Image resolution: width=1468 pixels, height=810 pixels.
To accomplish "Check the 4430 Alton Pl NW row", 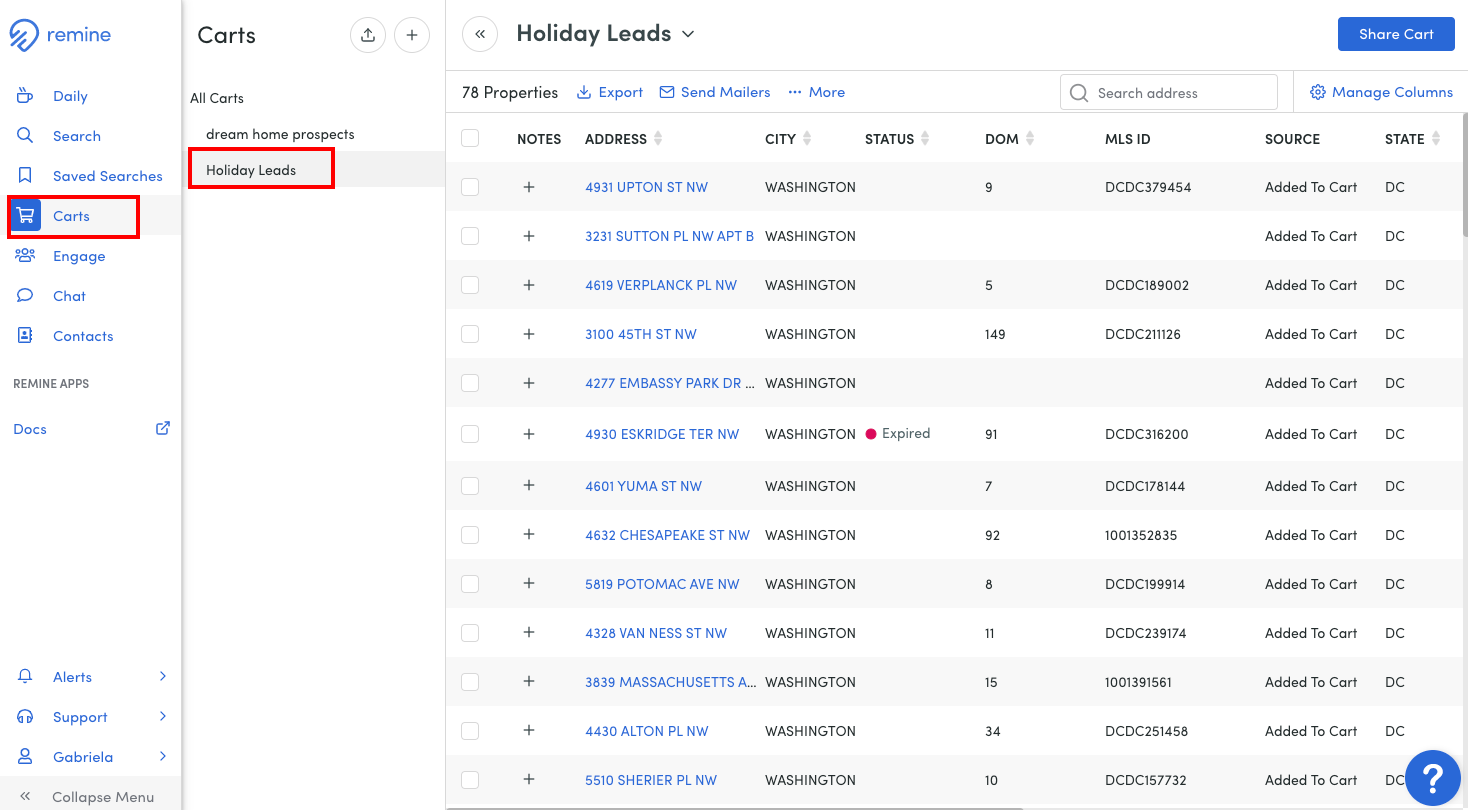I will tap(470, 731).
